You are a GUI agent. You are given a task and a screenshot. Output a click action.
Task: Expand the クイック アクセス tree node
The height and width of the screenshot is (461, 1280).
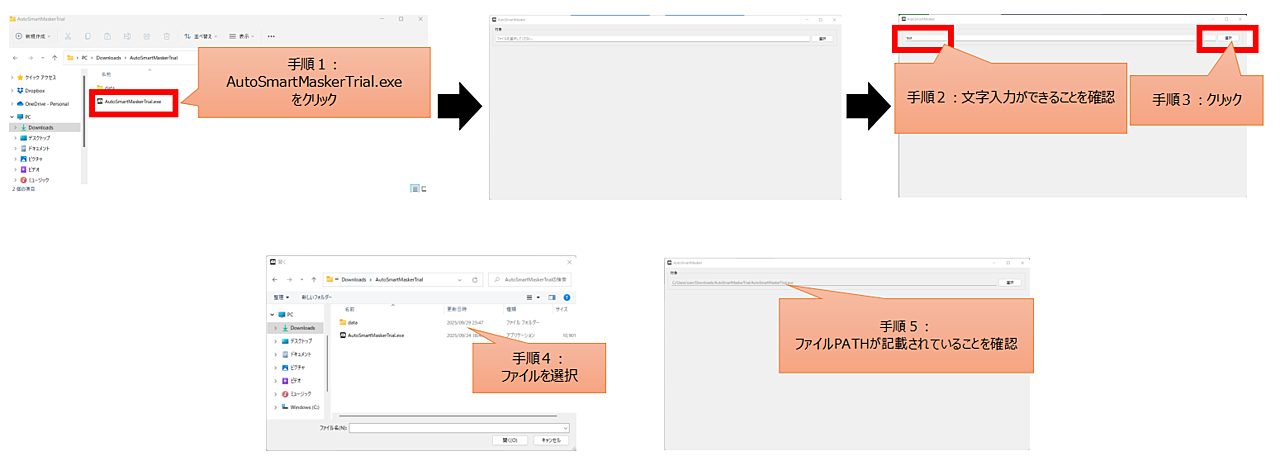12,77
